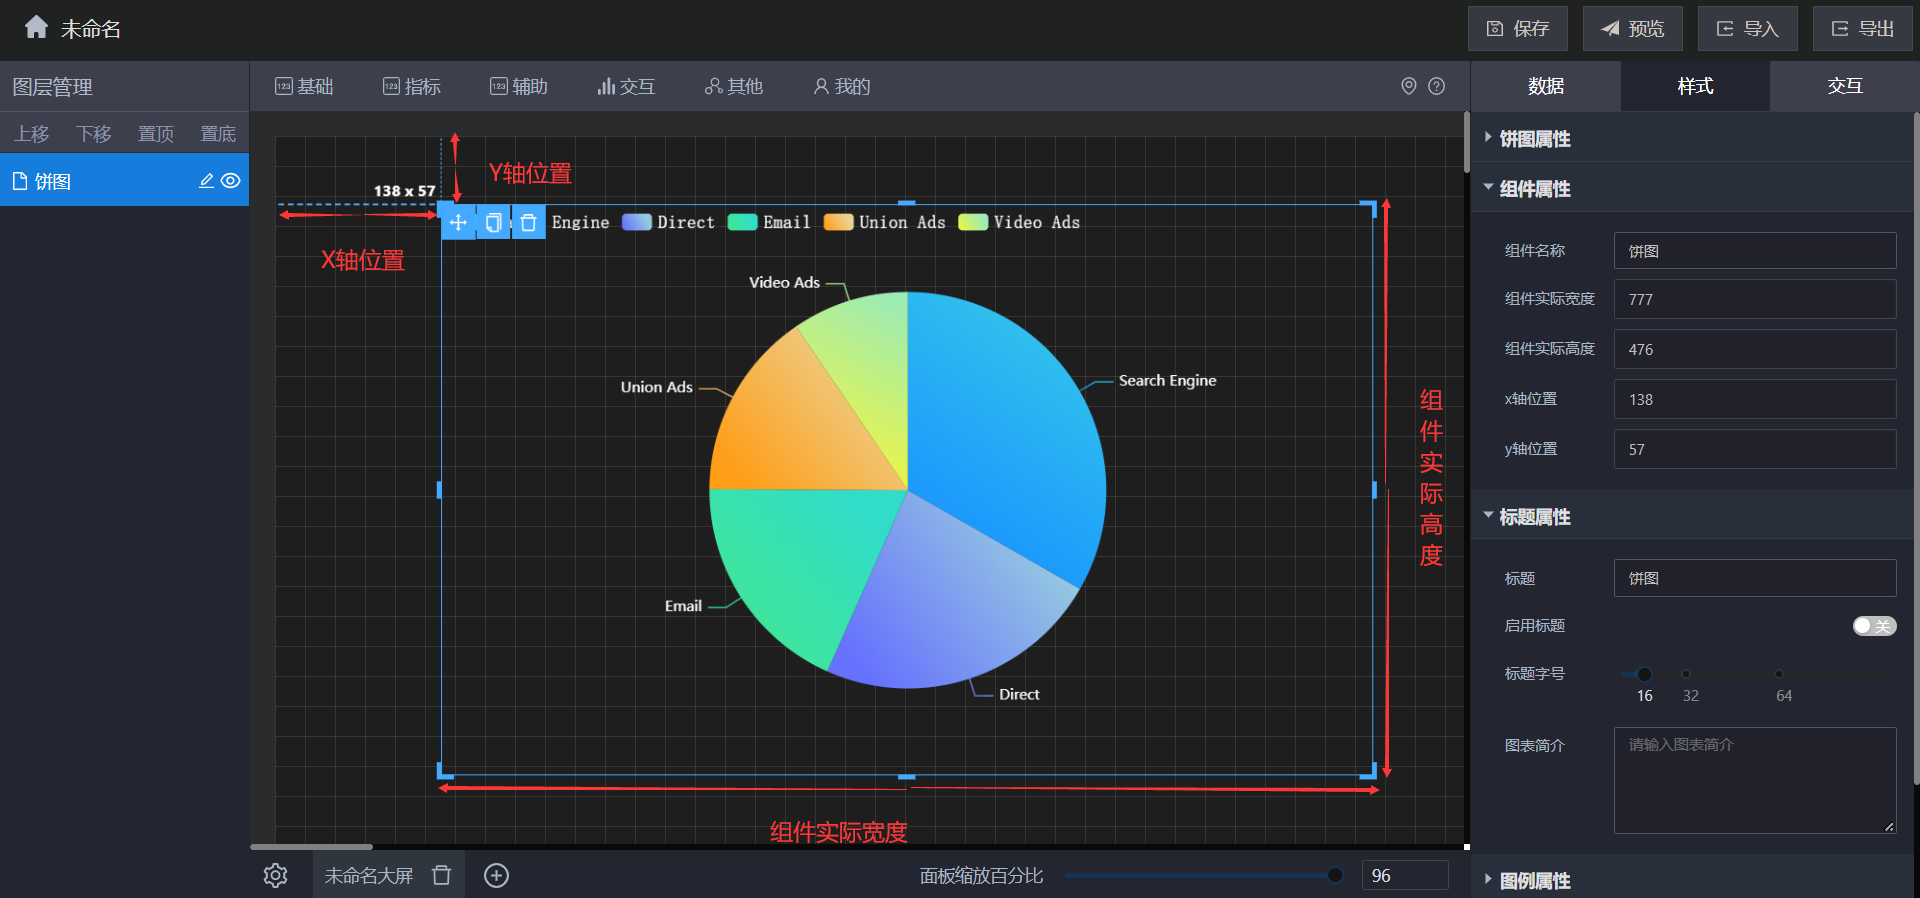Viewport: 1920px width, 898px height.
Task: Collapse the 组件属性 section
Action: click(1534, 189)
